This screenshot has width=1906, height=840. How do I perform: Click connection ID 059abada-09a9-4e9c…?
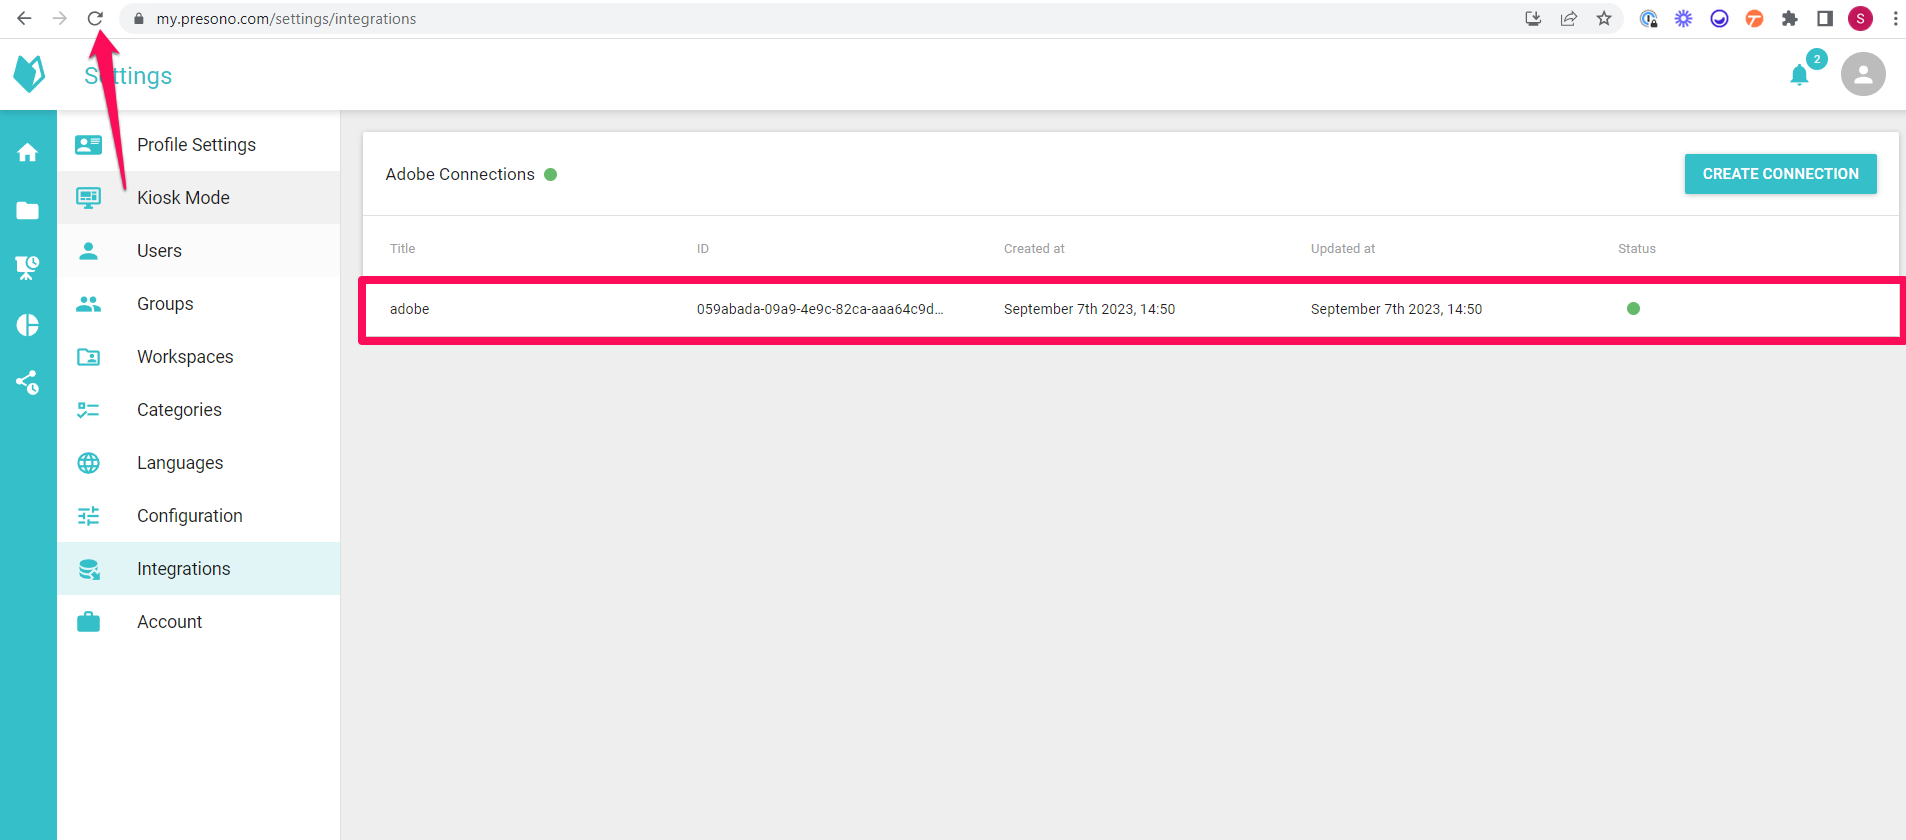(820, 309)
